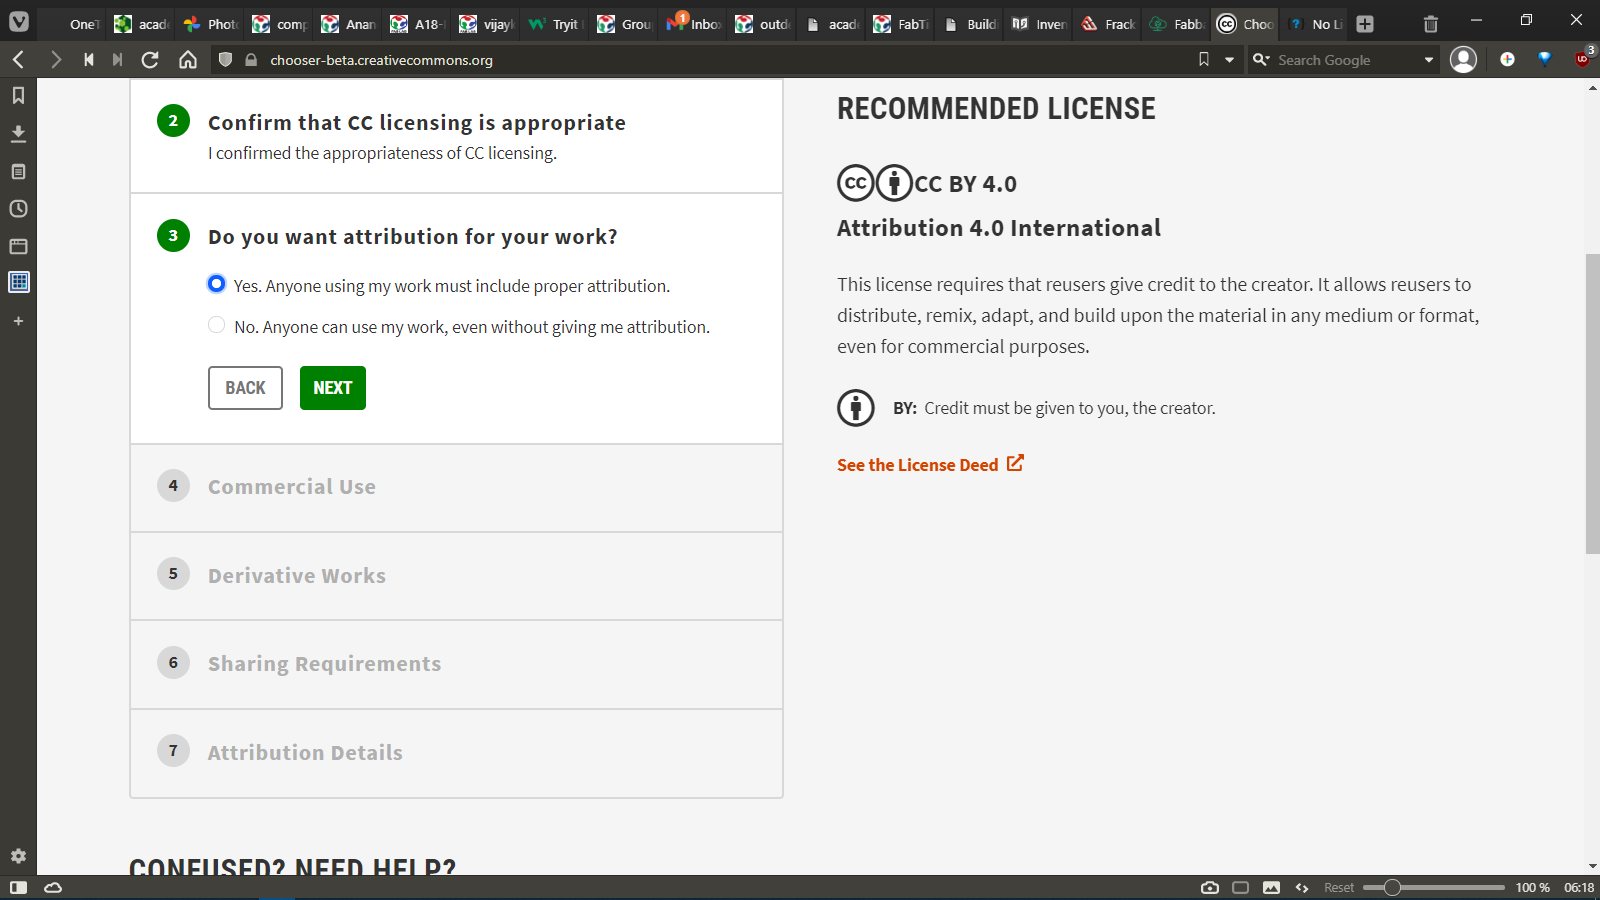Focus the Search Google field
This screenshot has height=900, width=1600.
(x=1346, y=60)
